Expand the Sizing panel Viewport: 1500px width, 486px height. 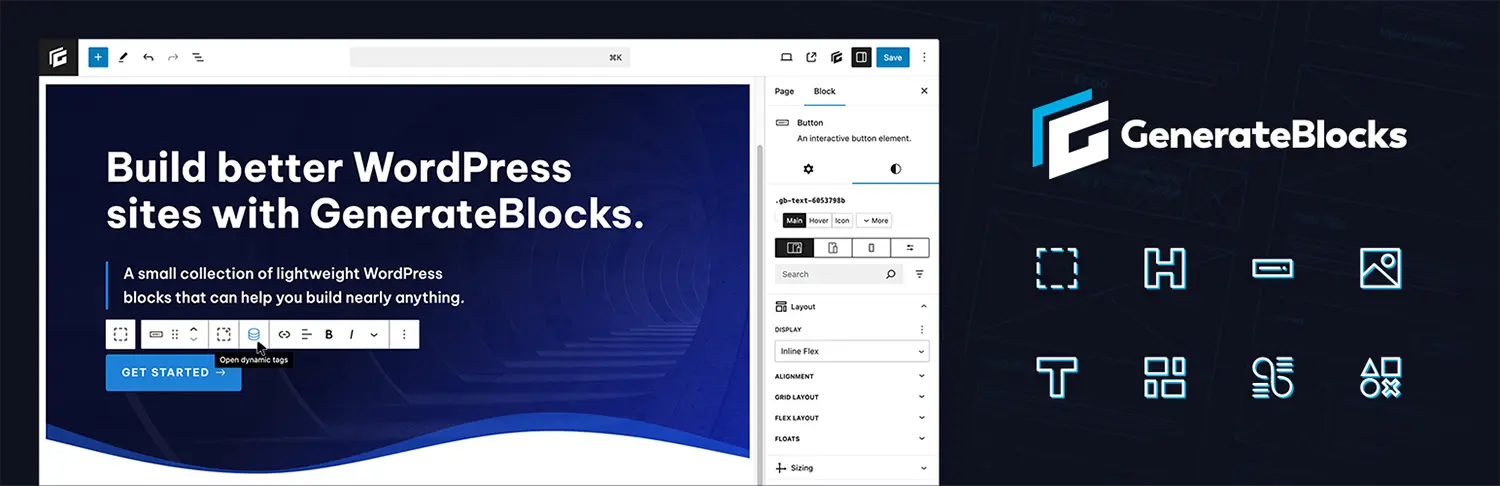[852, 468]
